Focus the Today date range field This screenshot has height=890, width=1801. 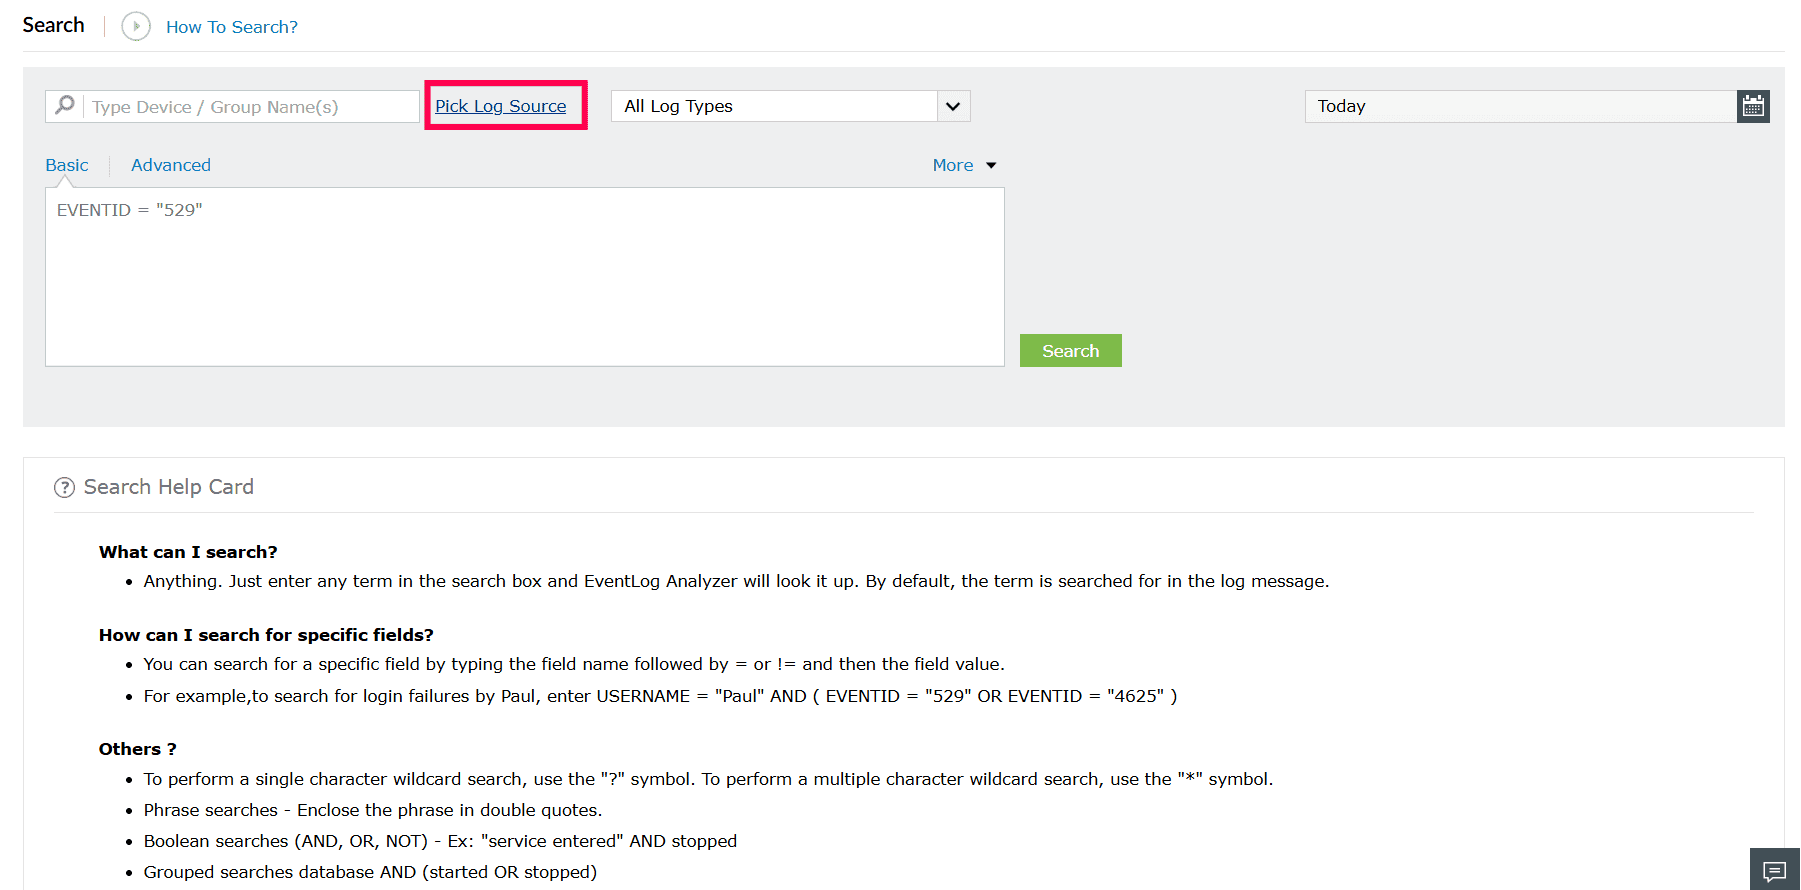[1521, 106]
